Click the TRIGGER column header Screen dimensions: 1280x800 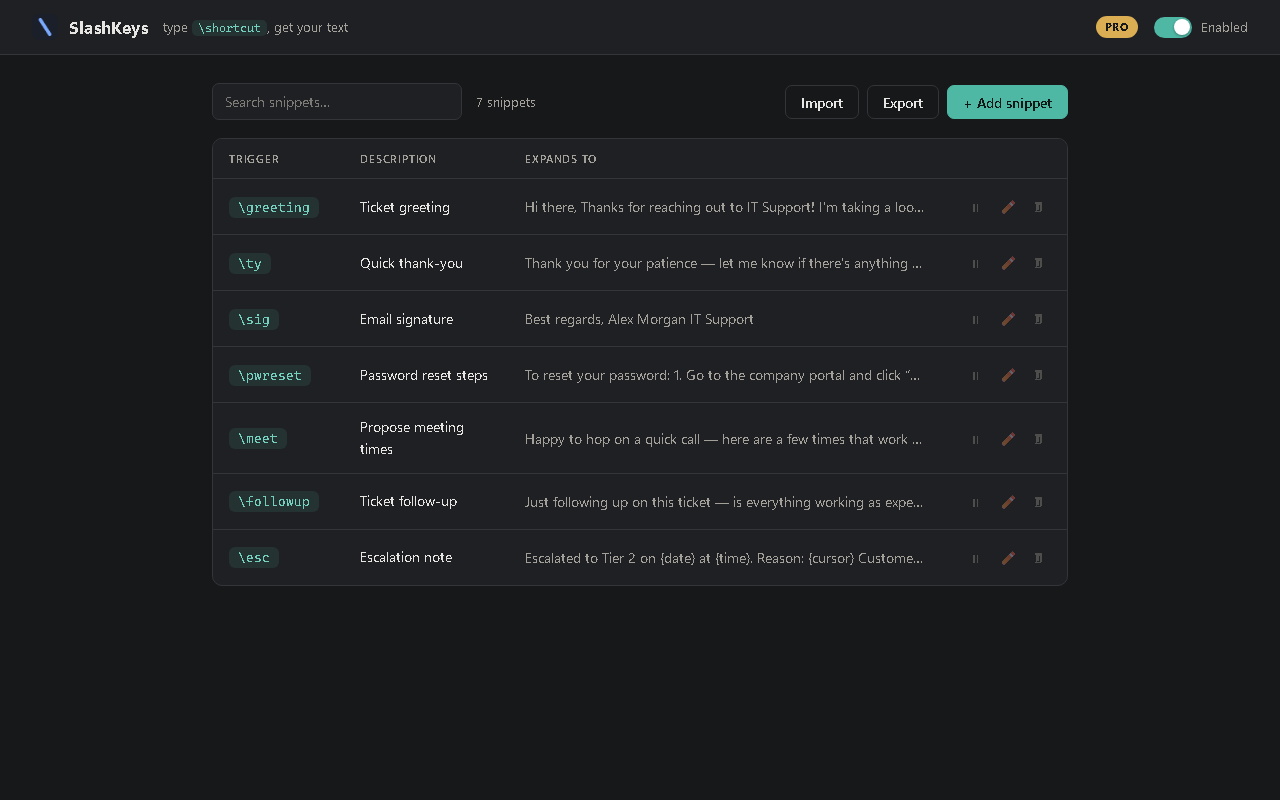point(254,159)
